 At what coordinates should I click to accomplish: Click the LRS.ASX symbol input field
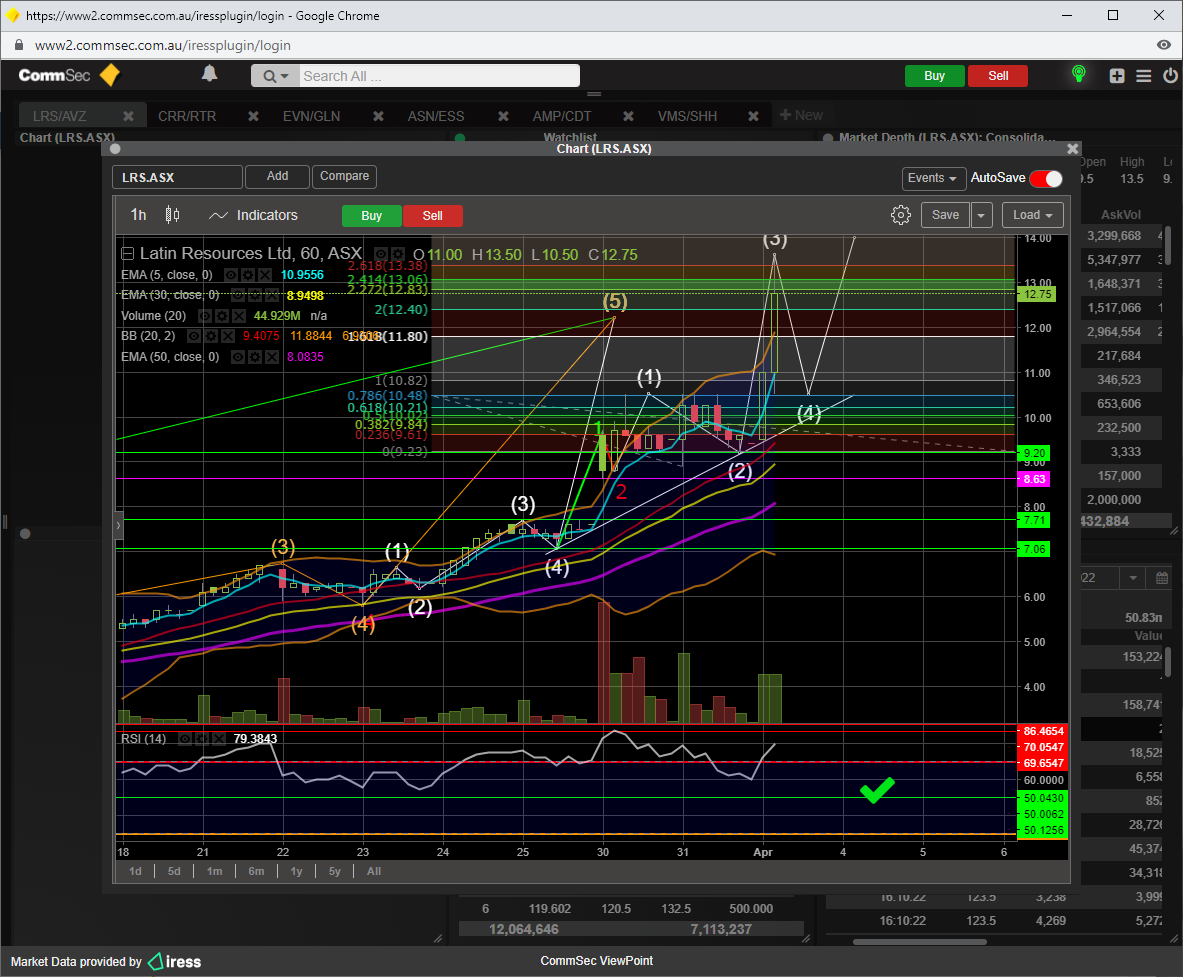coord(177,177)
